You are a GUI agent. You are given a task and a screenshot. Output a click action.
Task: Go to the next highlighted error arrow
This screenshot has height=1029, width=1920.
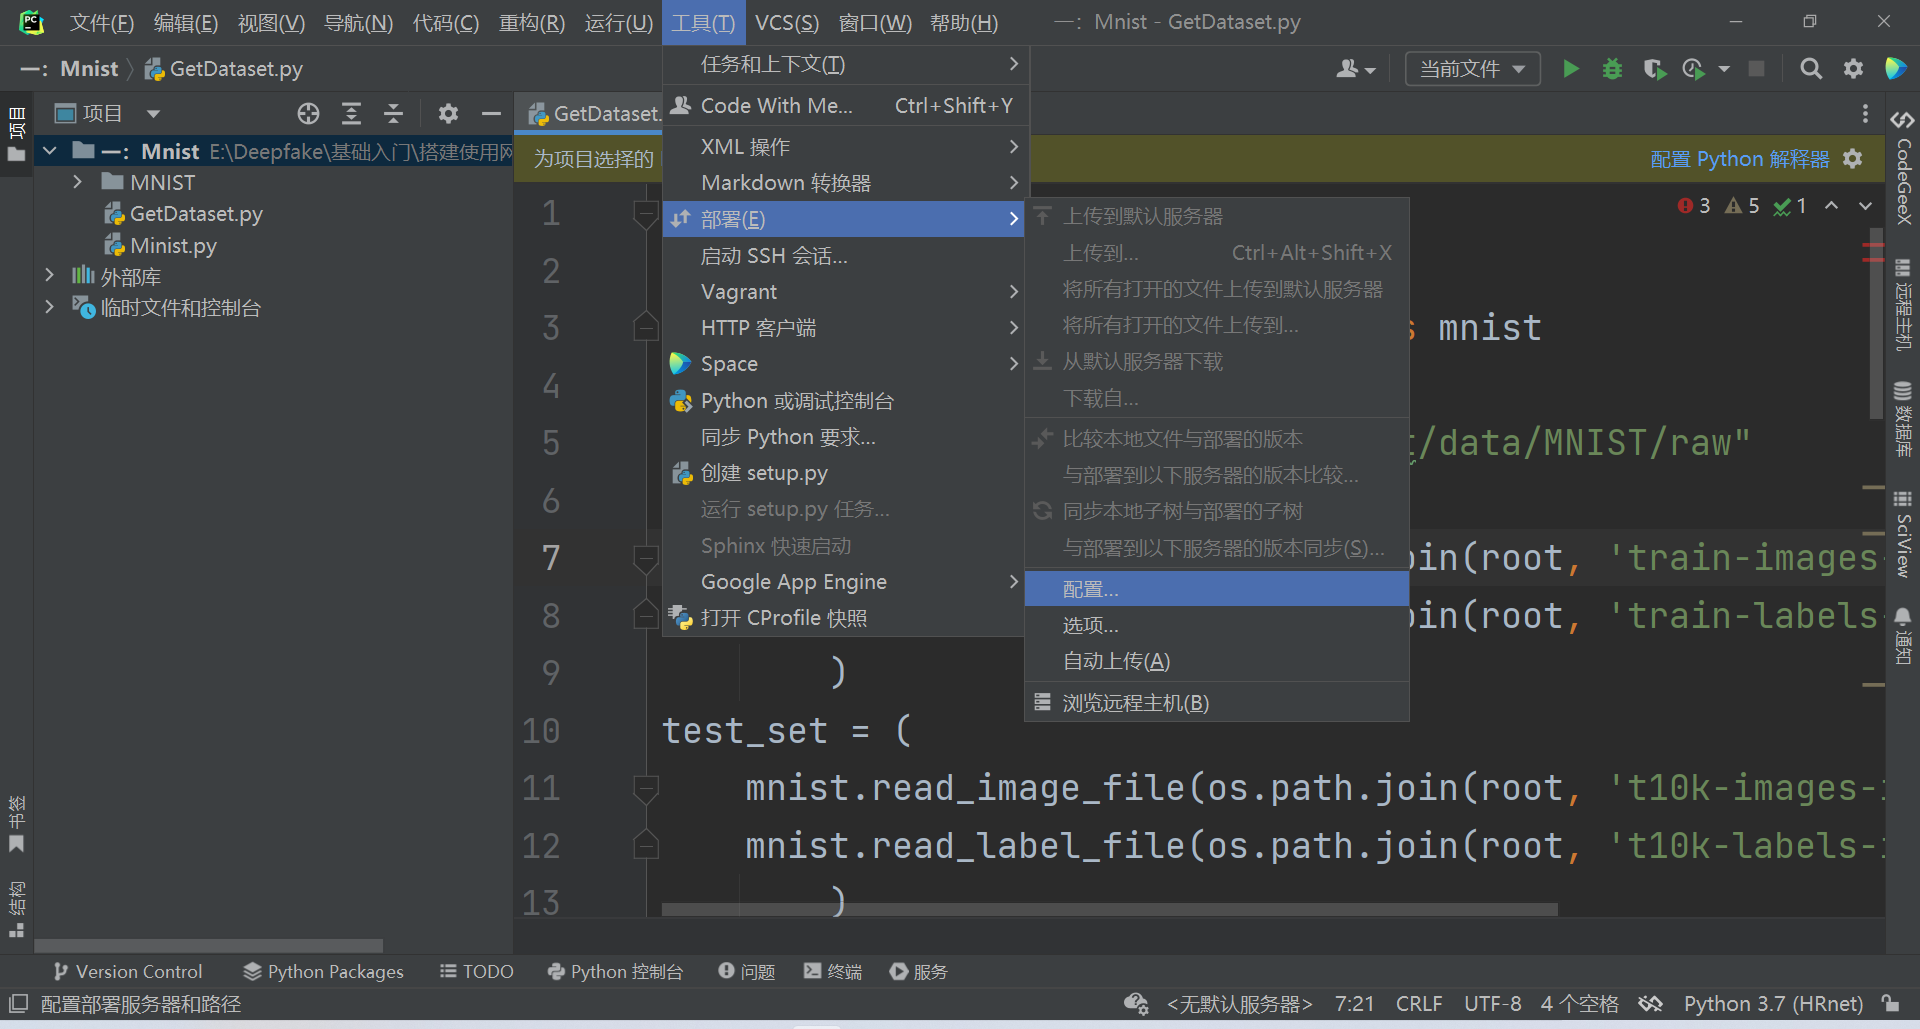pos(1865,205)
